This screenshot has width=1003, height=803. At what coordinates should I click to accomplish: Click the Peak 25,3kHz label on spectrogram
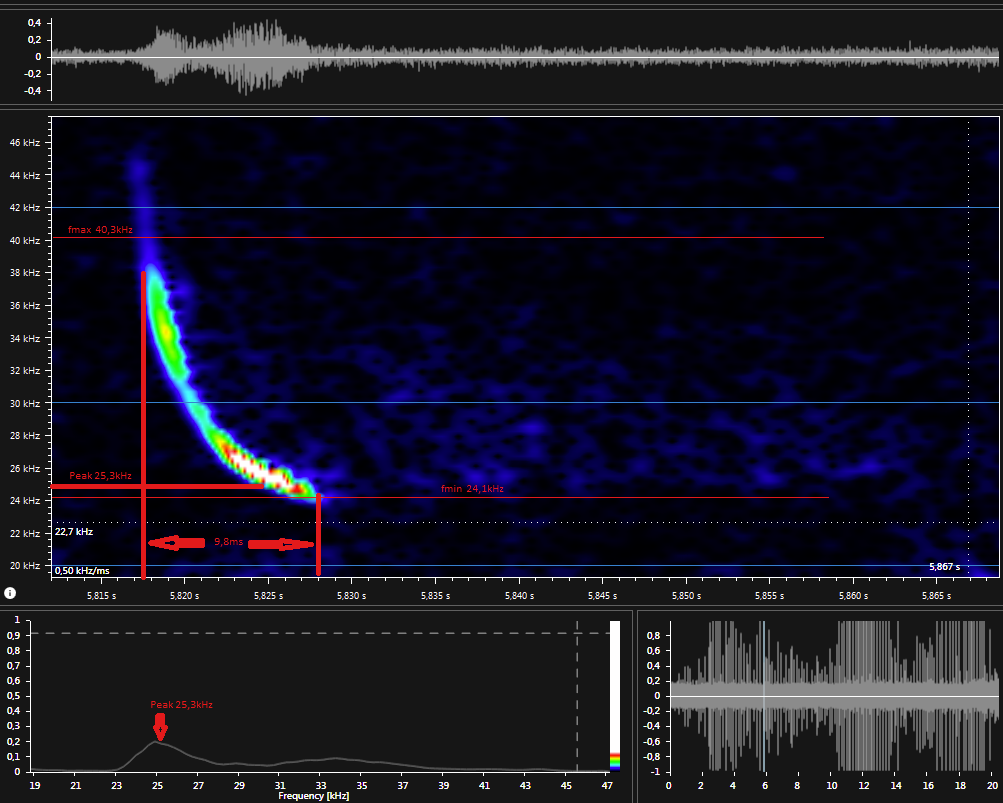click(100, 476)
